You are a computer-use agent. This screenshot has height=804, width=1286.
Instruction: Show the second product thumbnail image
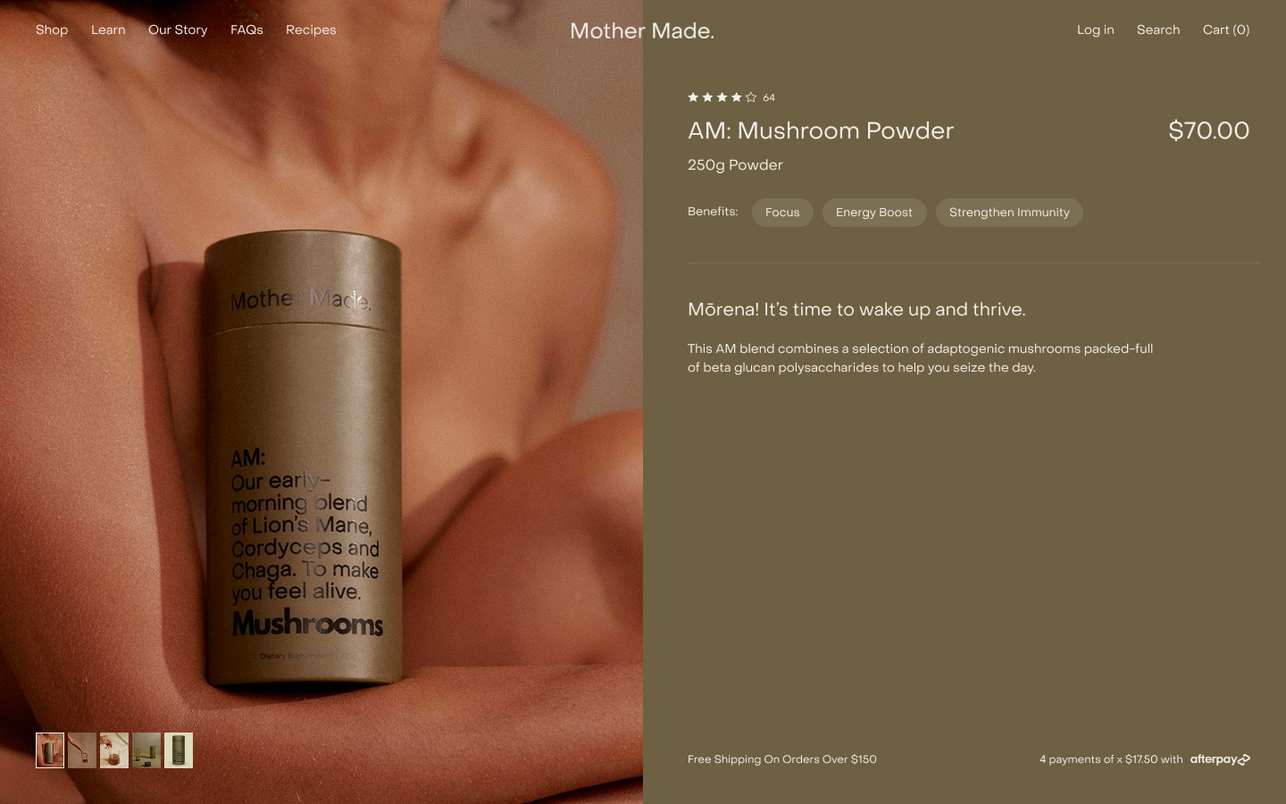tap(82, 750)
